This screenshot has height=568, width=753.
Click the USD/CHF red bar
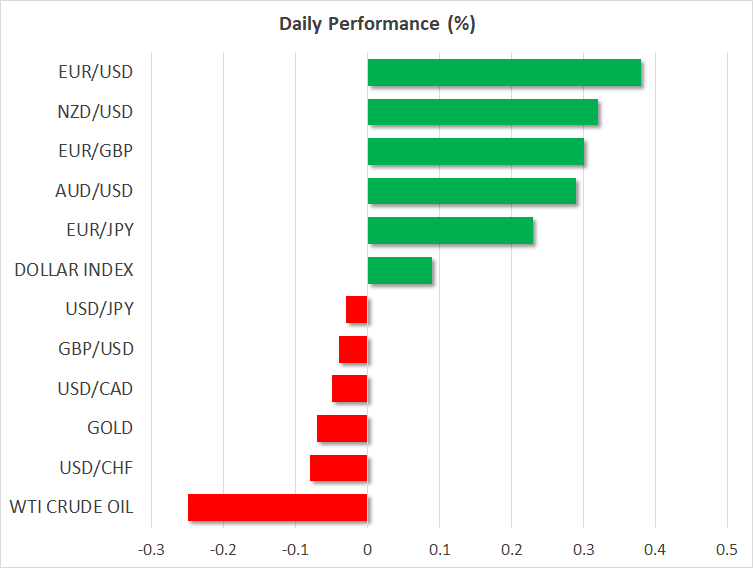[x=339, y=467]
